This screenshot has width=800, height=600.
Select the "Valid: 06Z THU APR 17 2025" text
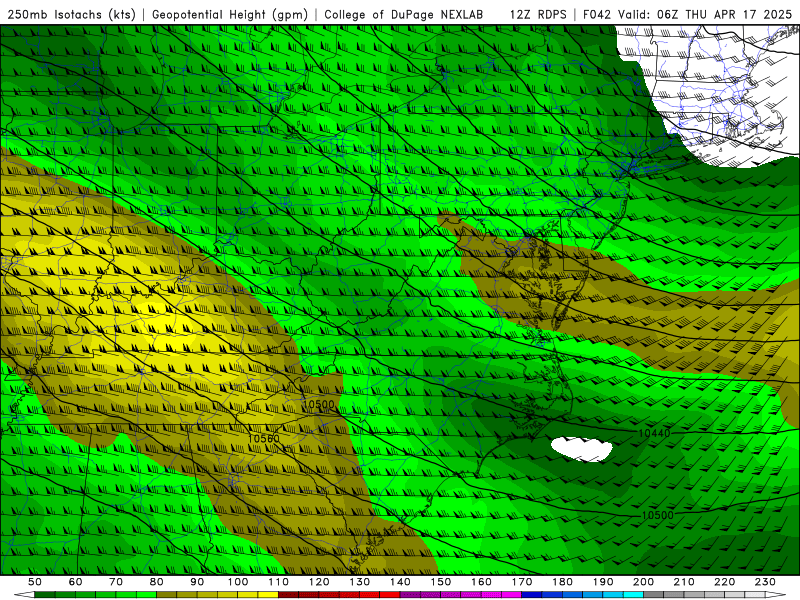705,15
